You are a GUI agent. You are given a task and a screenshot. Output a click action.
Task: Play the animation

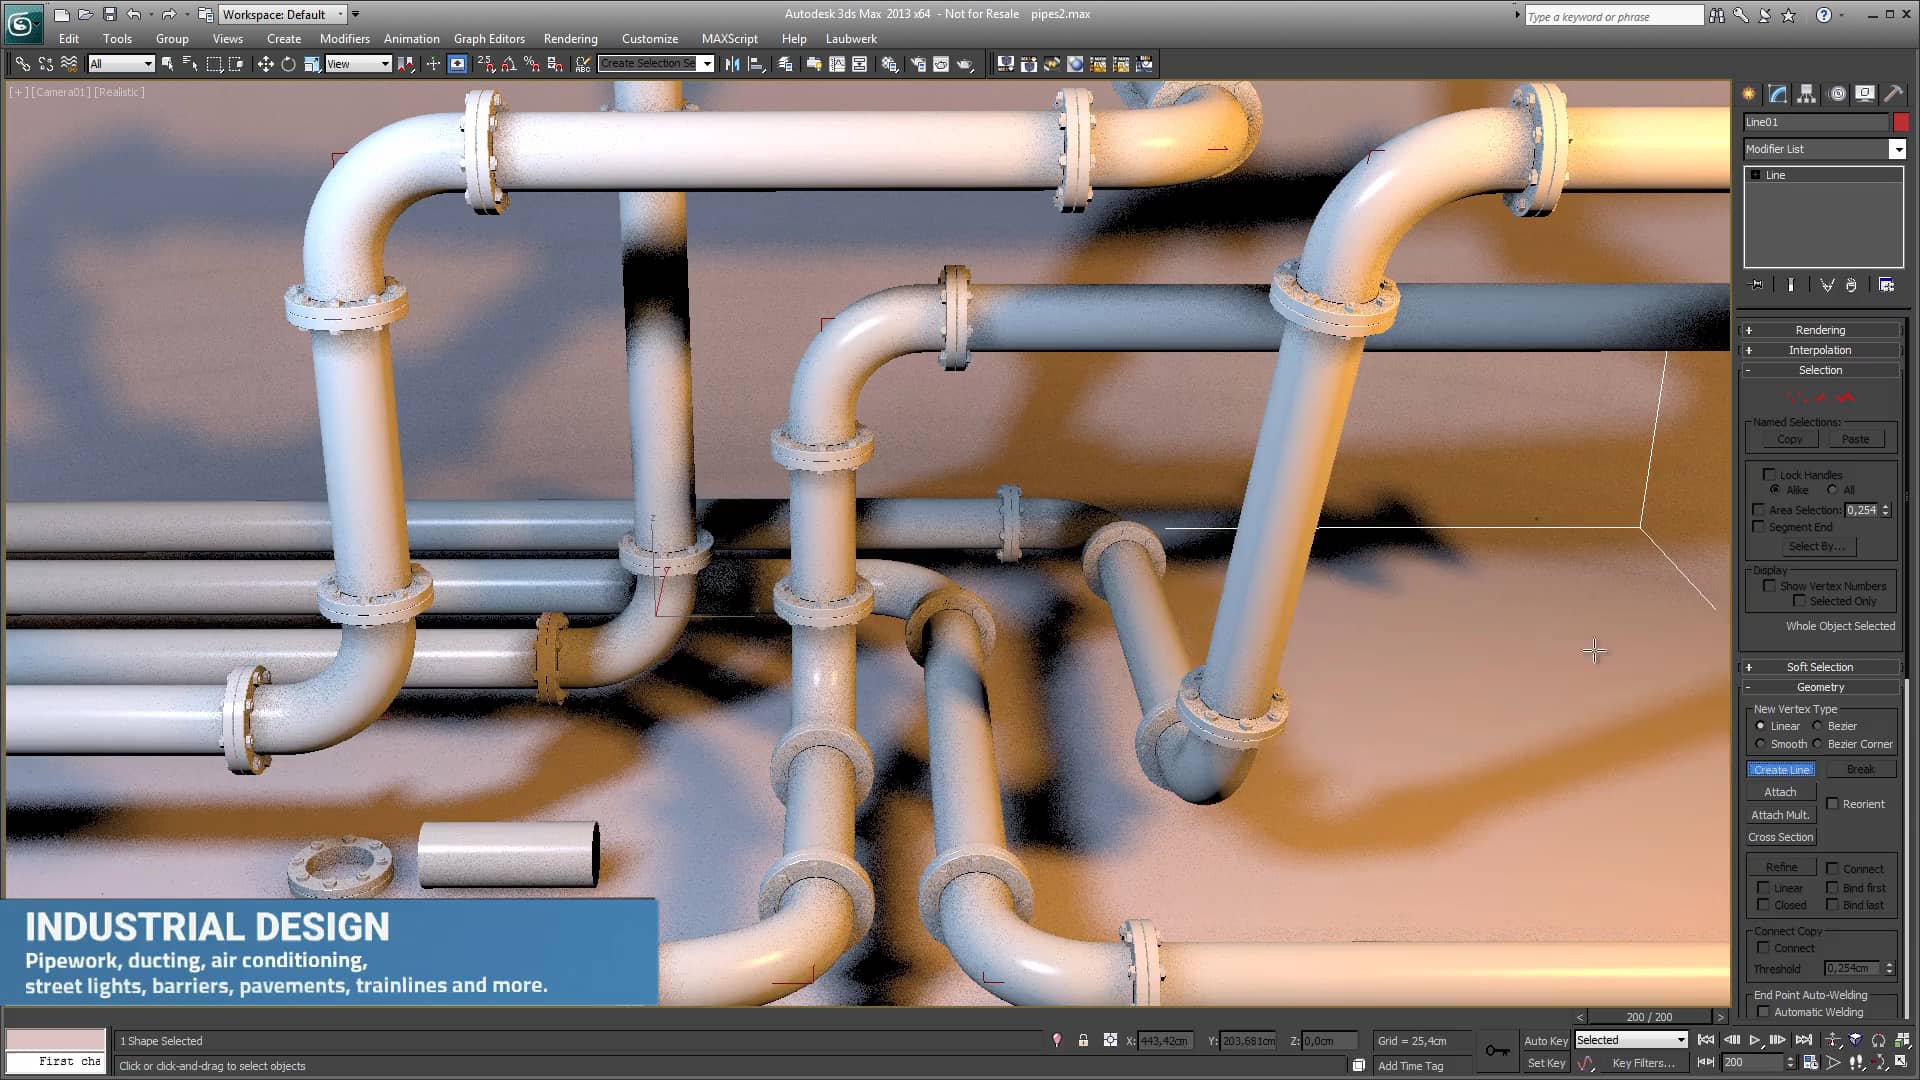[x=1755, y=1040]
